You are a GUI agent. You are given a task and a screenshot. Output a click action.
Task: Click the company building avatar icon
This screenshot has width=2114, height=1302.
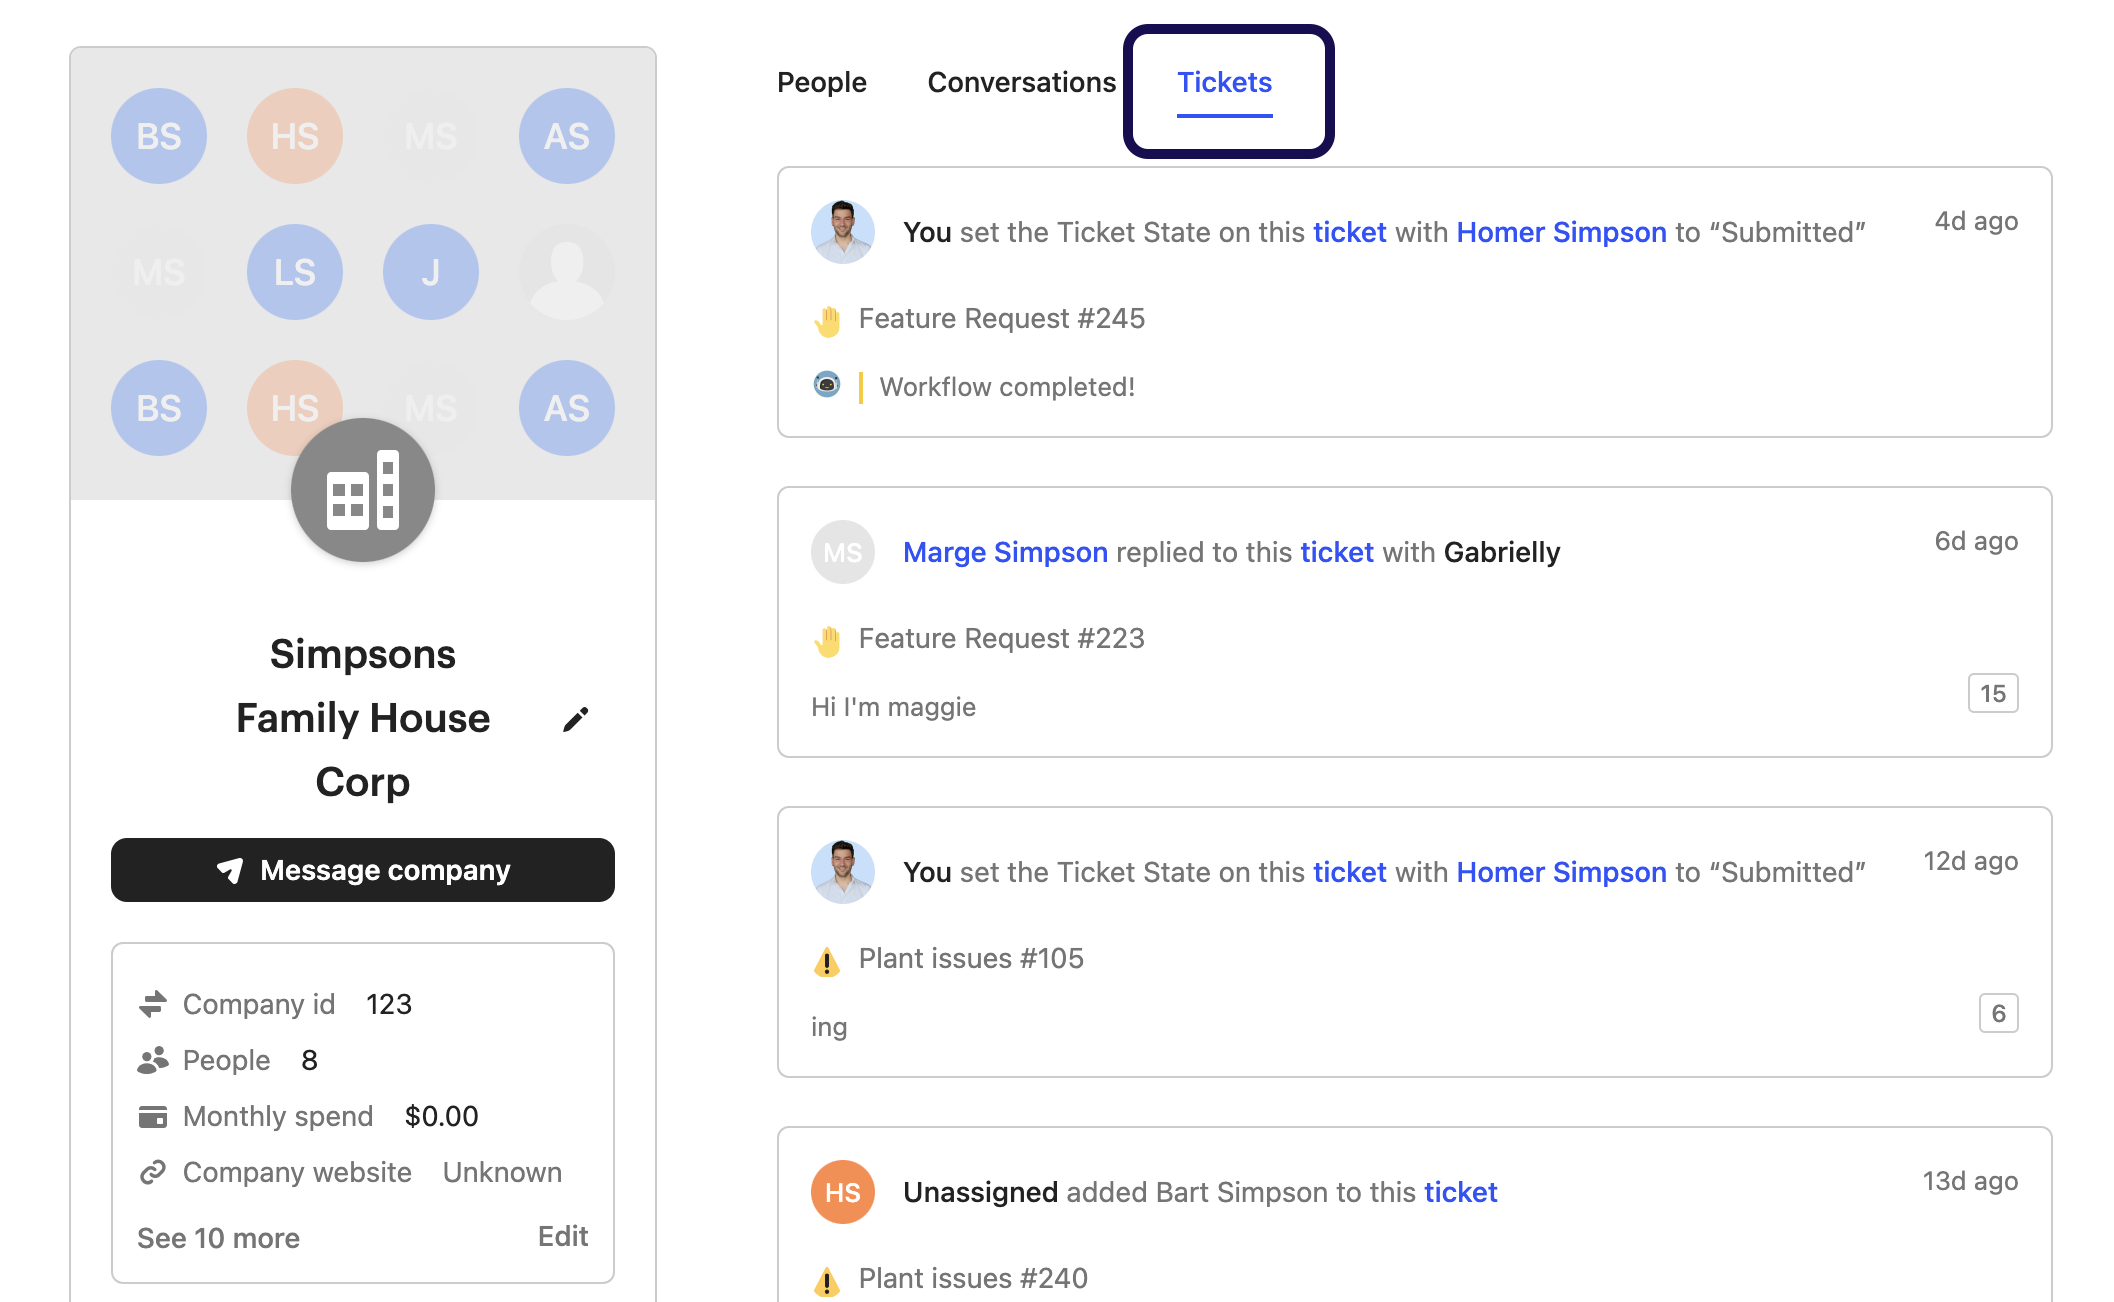(363, 490)
